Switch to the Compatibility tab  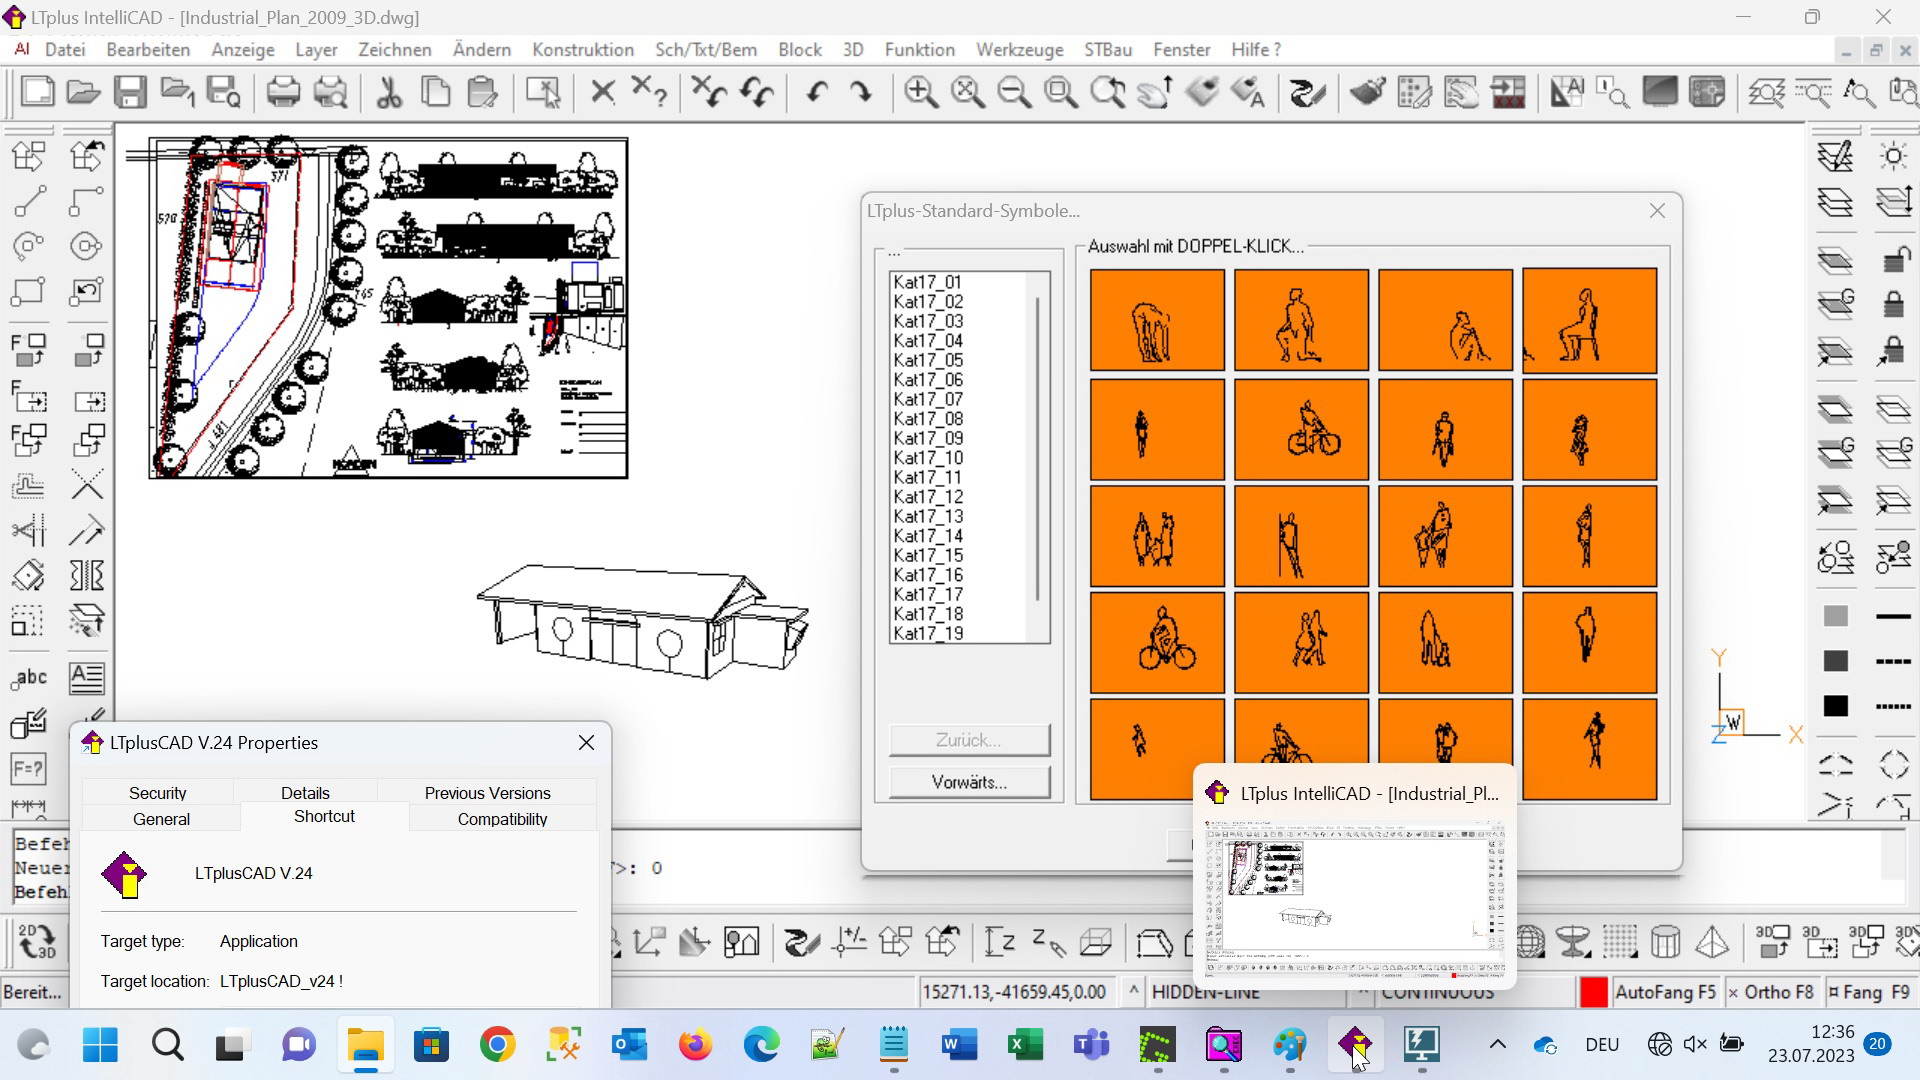503,819
